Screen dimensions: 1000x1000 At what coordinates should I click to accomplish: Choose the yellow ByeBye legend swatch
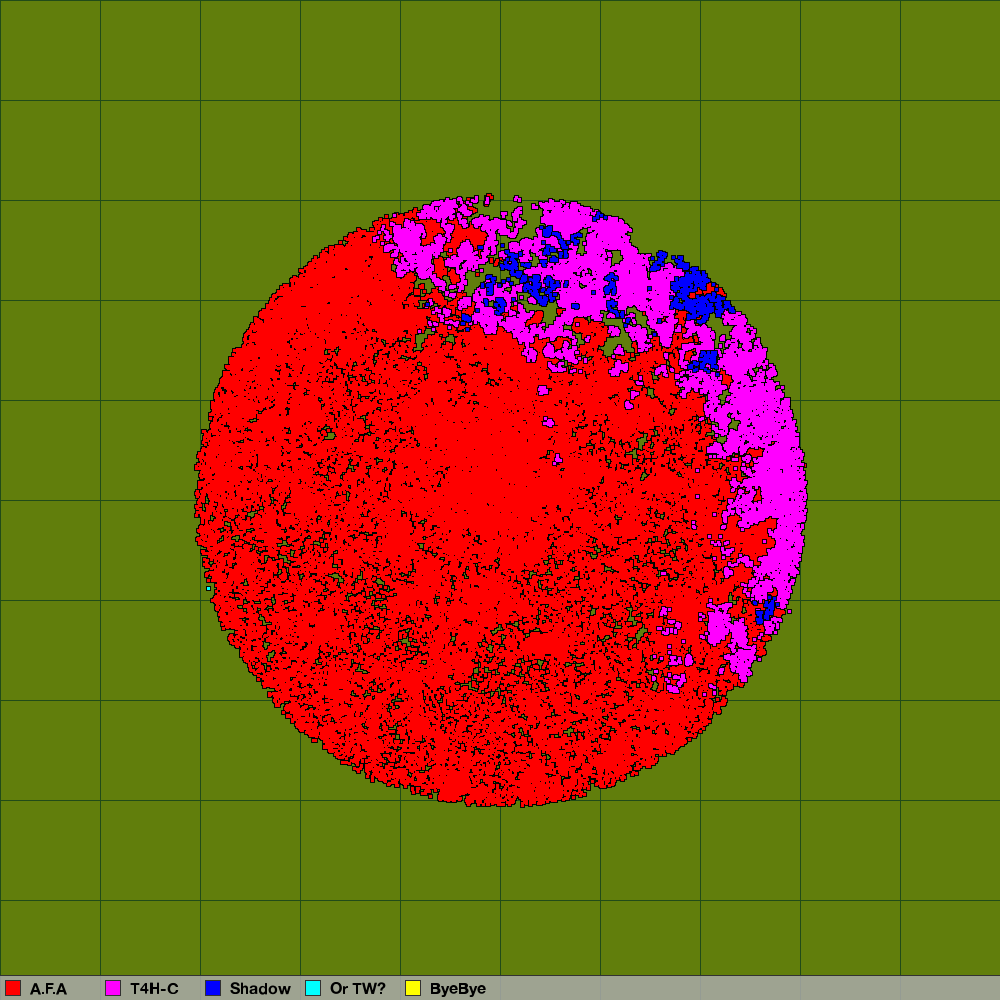coord(413,988)
